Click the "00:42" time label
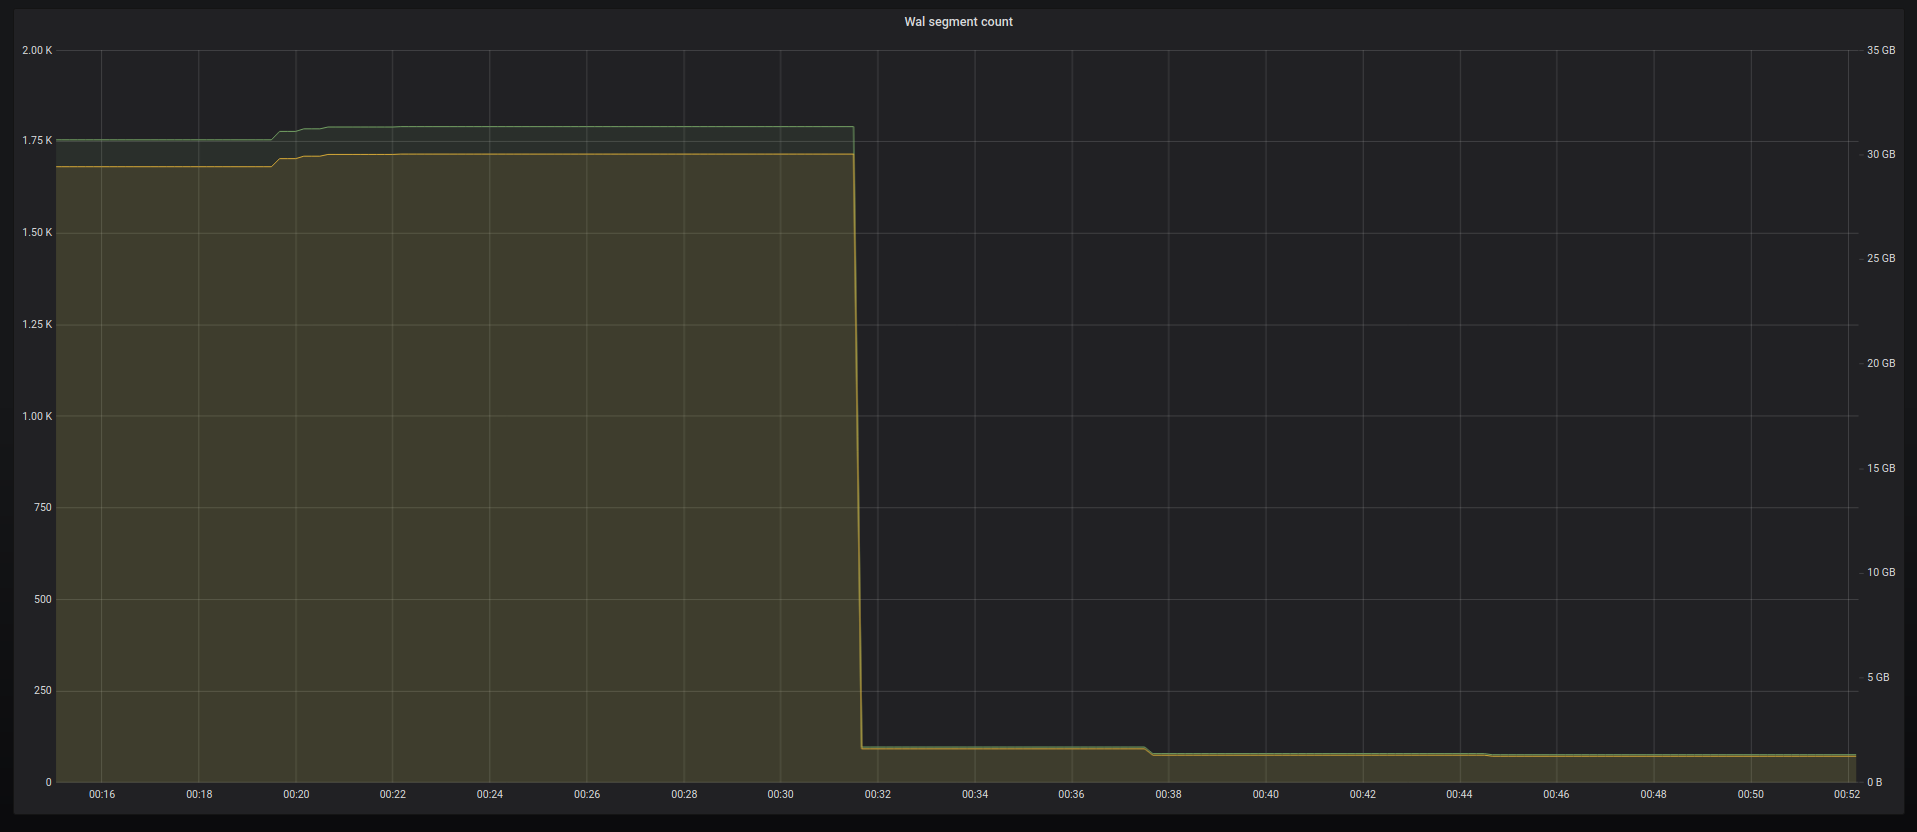1917x832 pixels. pos(1363,795)
